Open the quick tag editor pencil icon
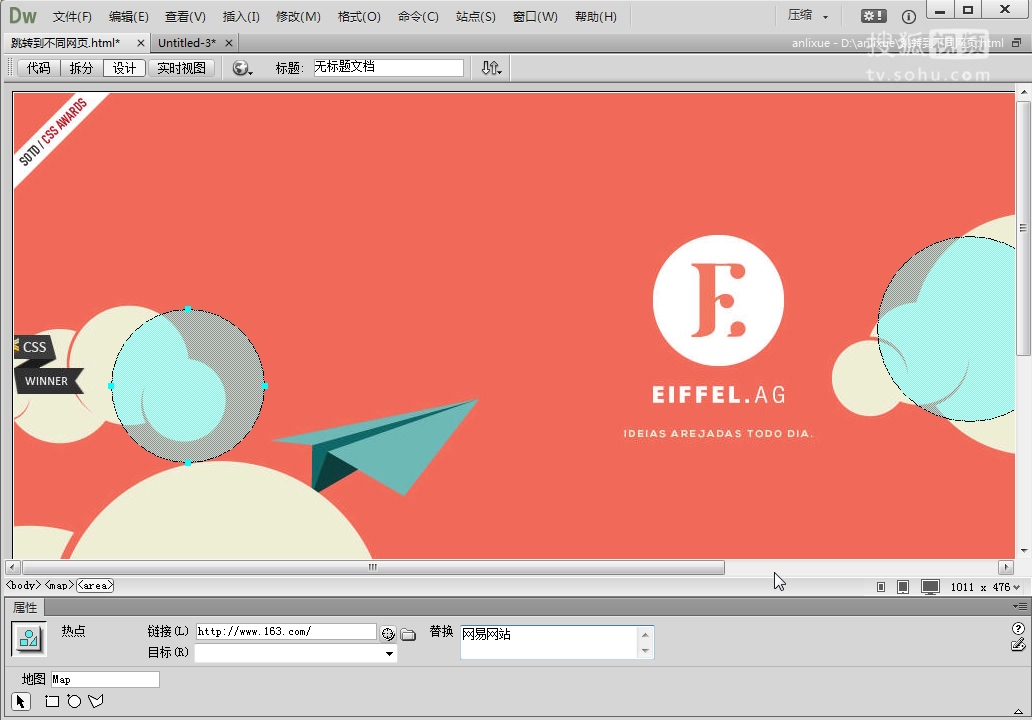Screen dimensions: 1032x720 point(1018,645)
